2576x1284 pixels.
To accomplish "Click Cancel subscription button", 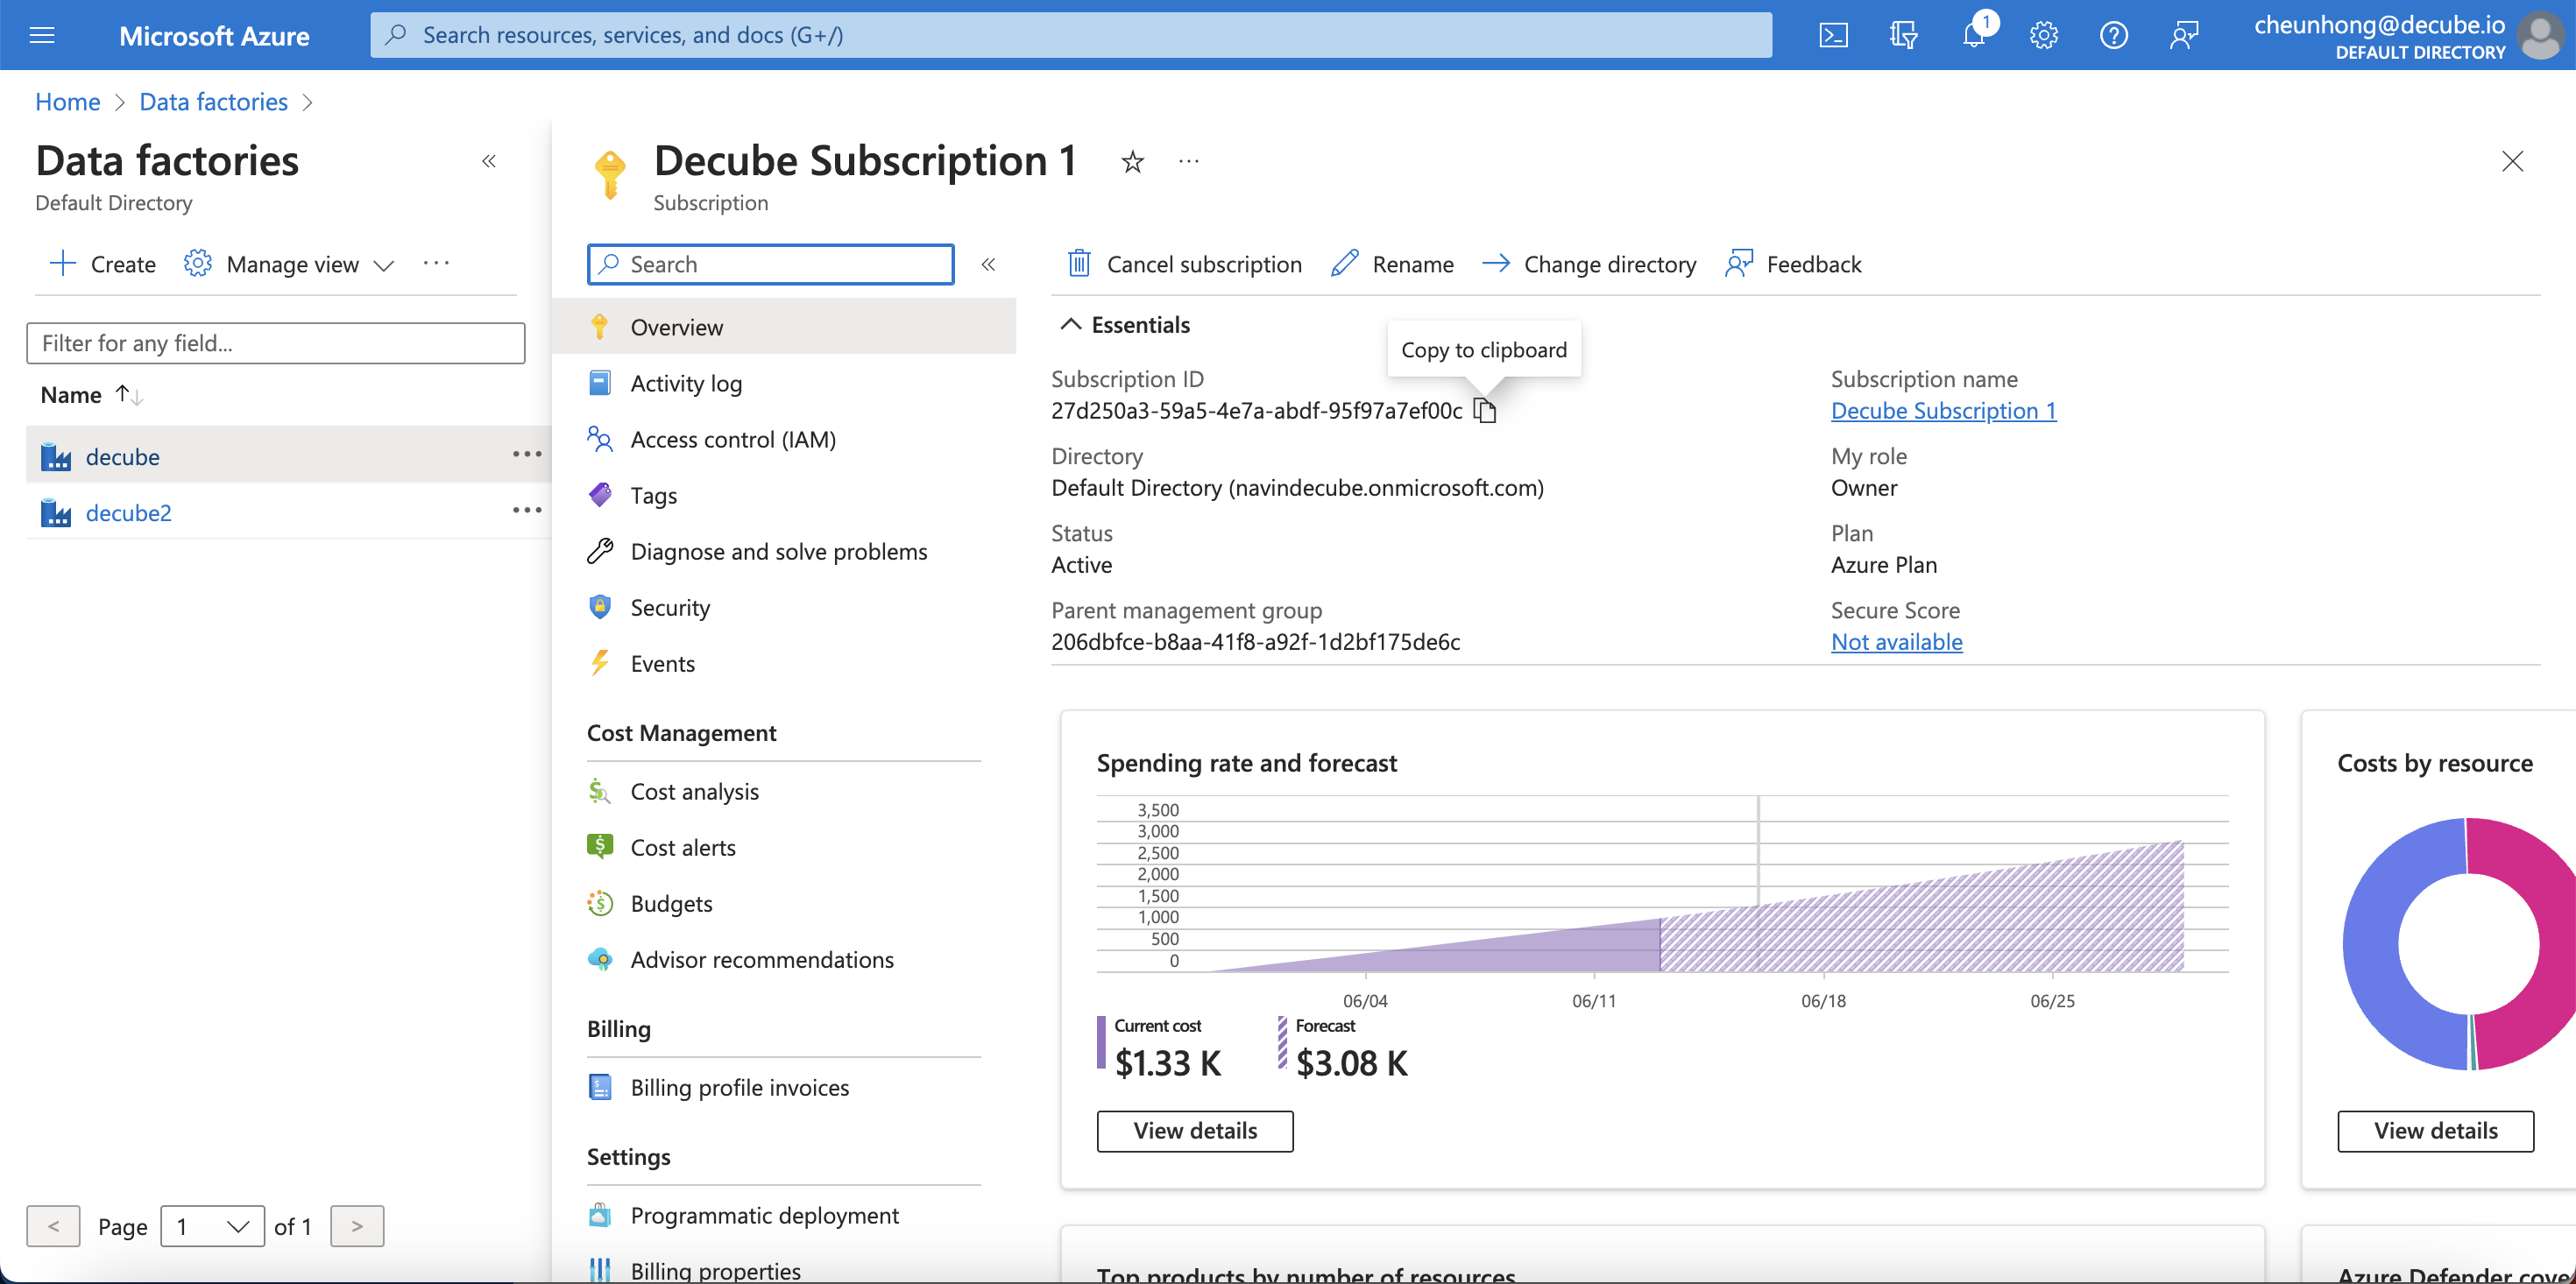I will tap(1185, 264).
